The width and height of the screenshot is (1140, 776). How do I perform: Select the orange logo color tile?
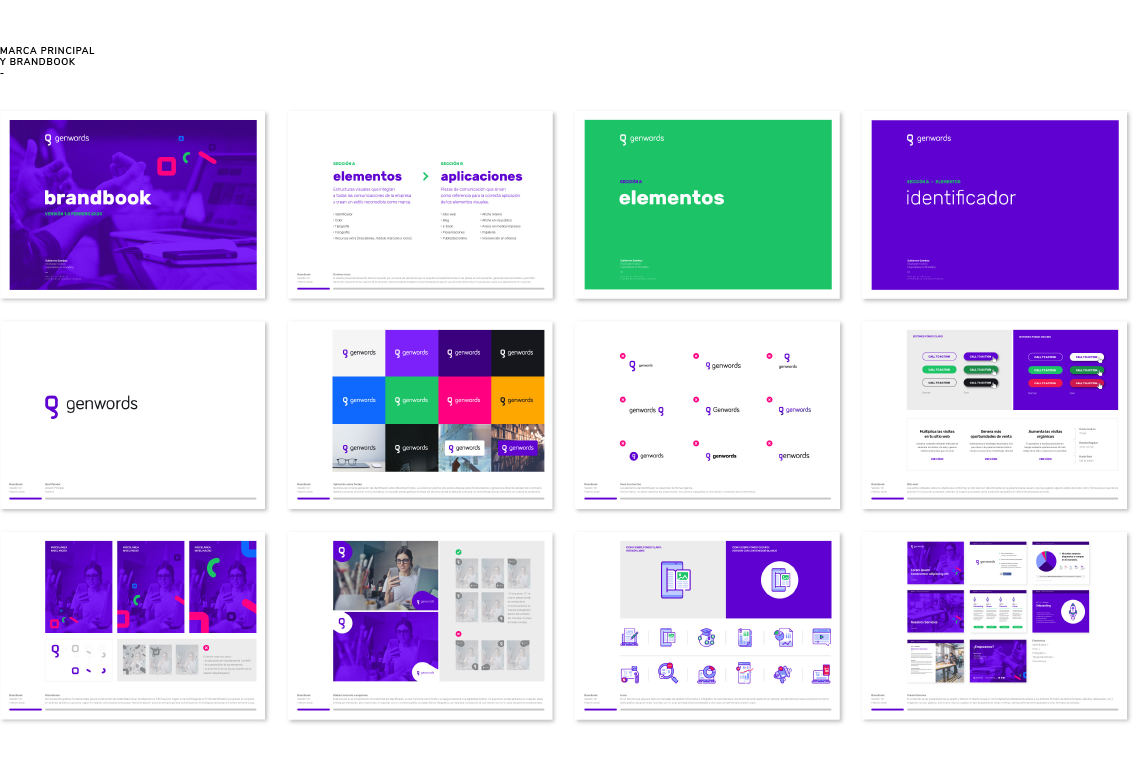coord(518,400)
